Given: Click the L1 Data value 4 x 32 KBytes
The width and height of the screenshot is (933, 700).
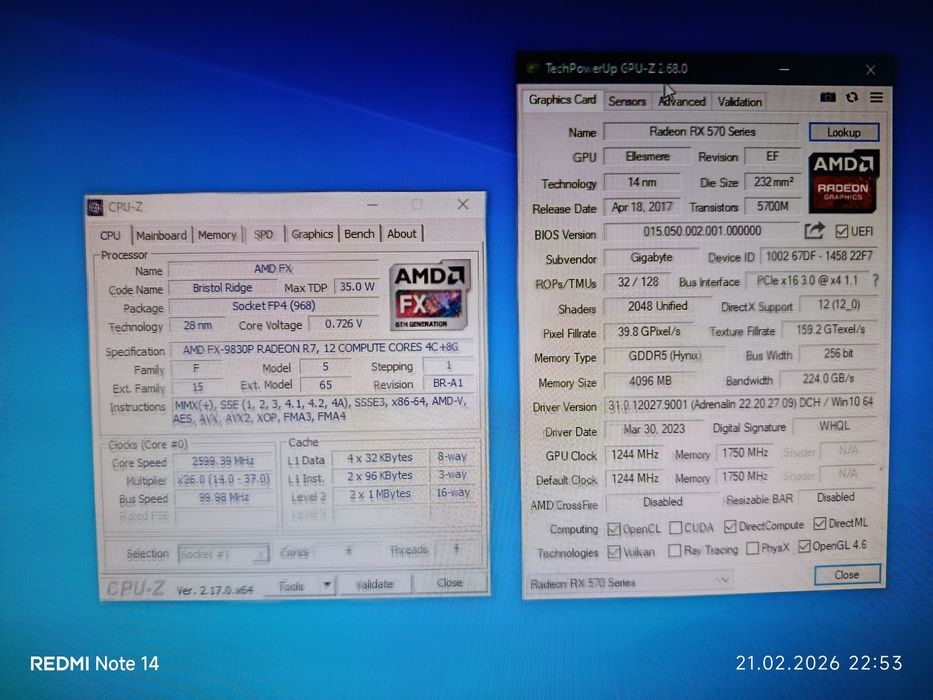Looking at the screenshot, I should click(x=380, y=458).
